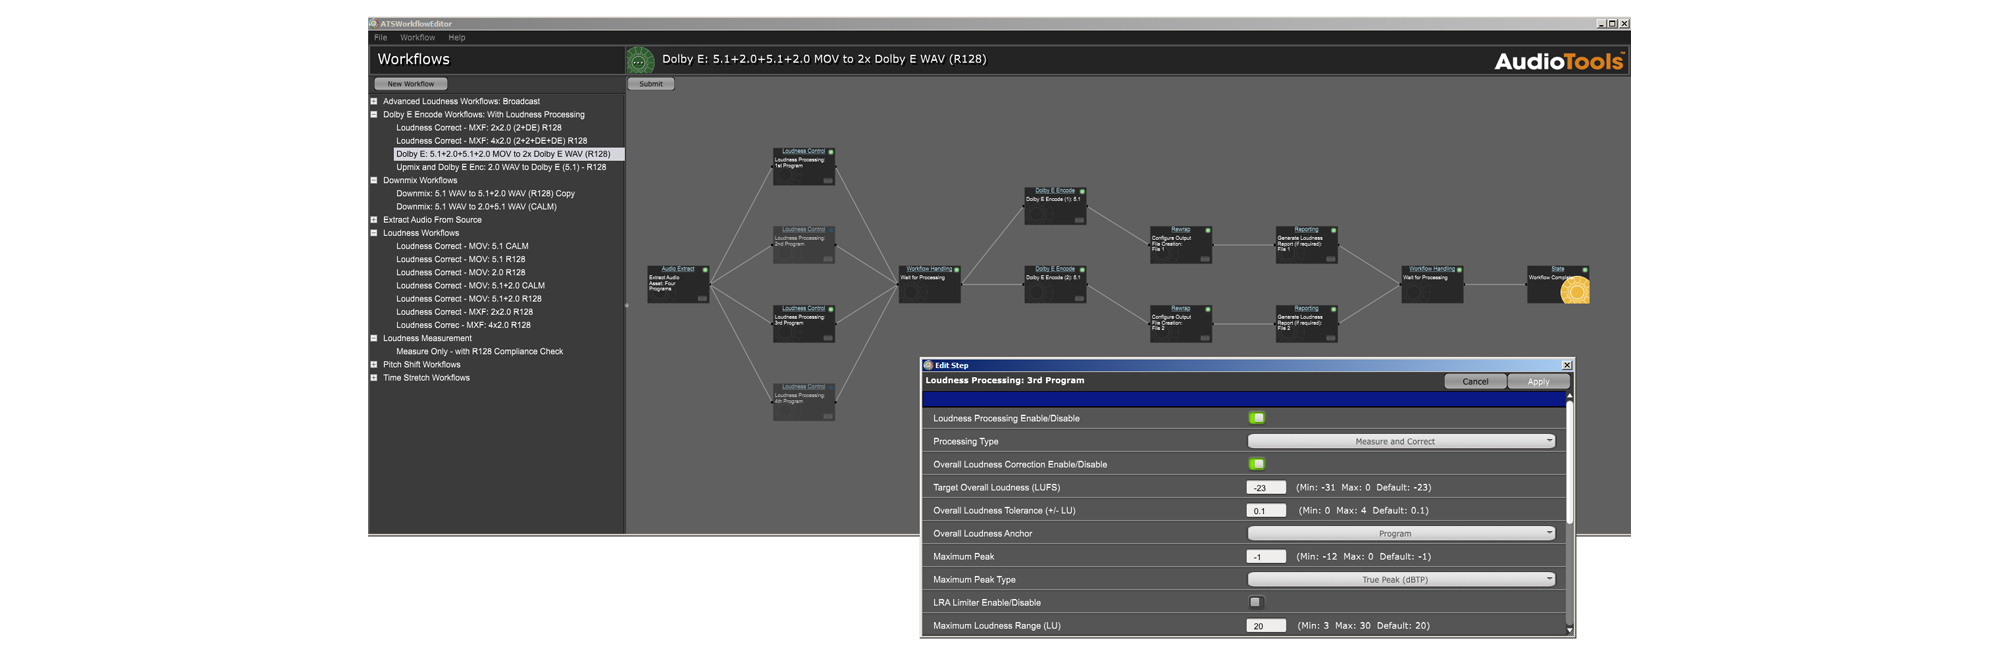2000x650 pixels.
Task: Select Workflow Handling node feeding the Dolby E encoders
Action: coord(930,284)
